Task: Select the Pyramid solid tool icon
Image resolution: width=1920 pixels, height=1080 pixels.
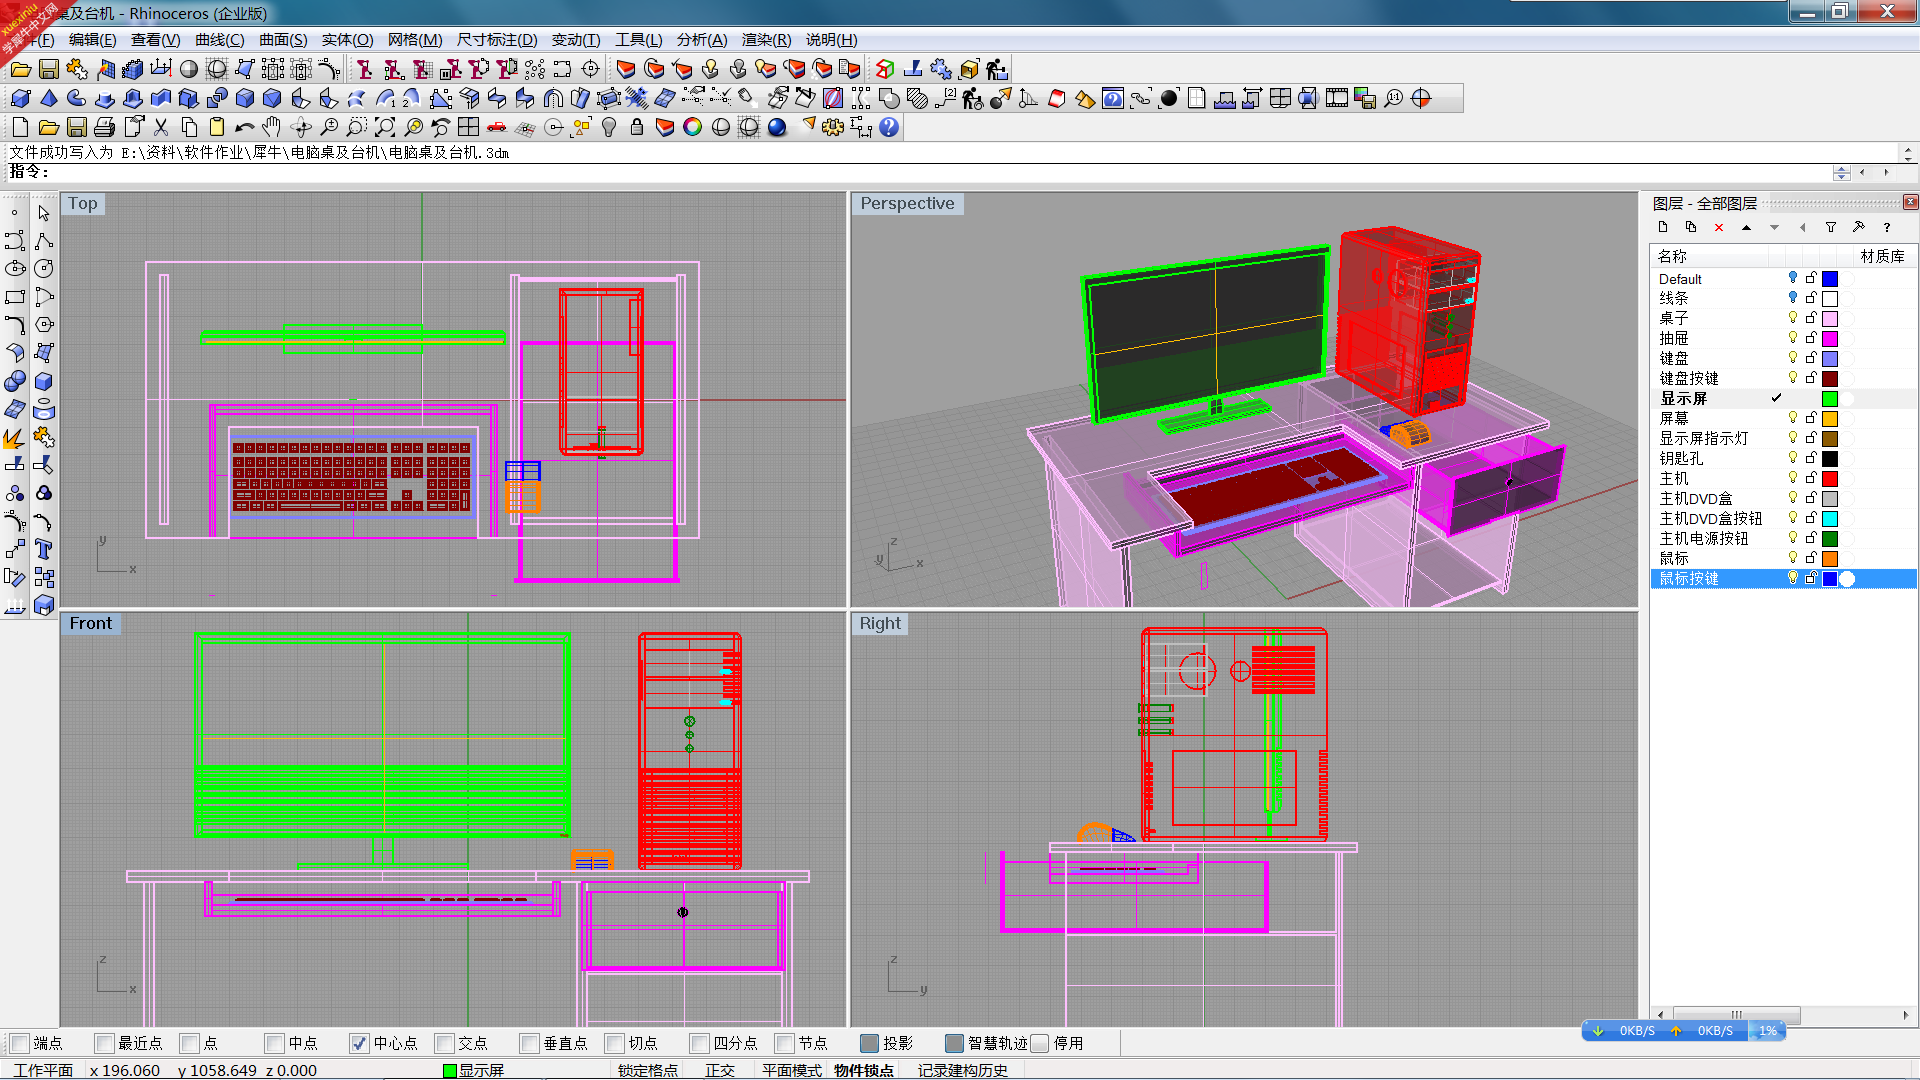Action: (48, 98)
